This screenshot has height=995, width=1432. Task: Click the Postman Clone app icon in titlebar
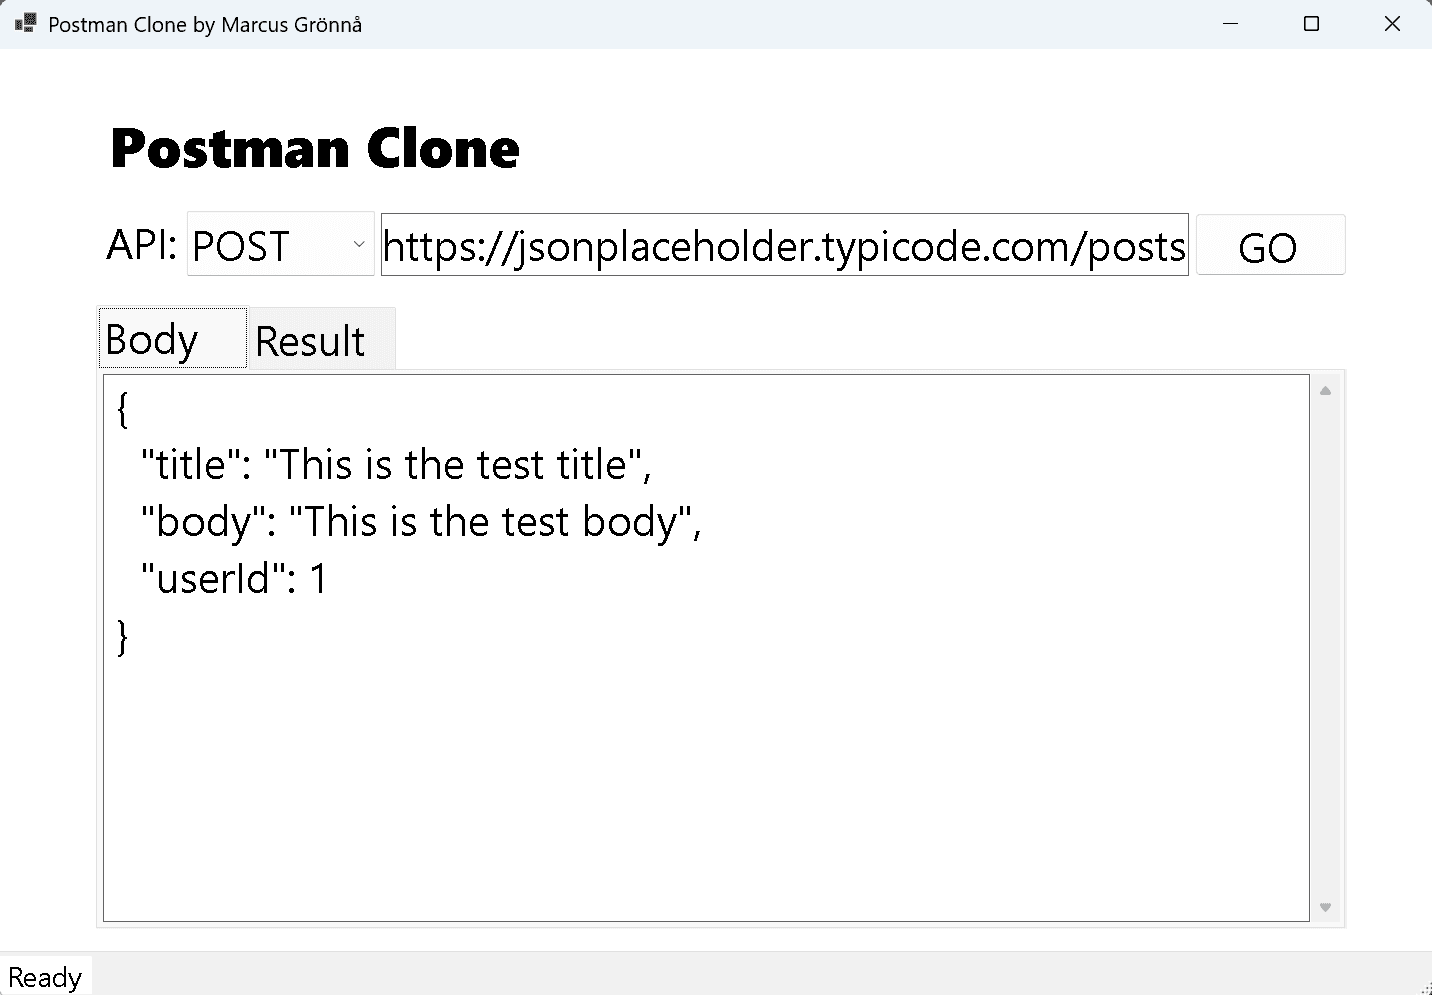[24, 23]
